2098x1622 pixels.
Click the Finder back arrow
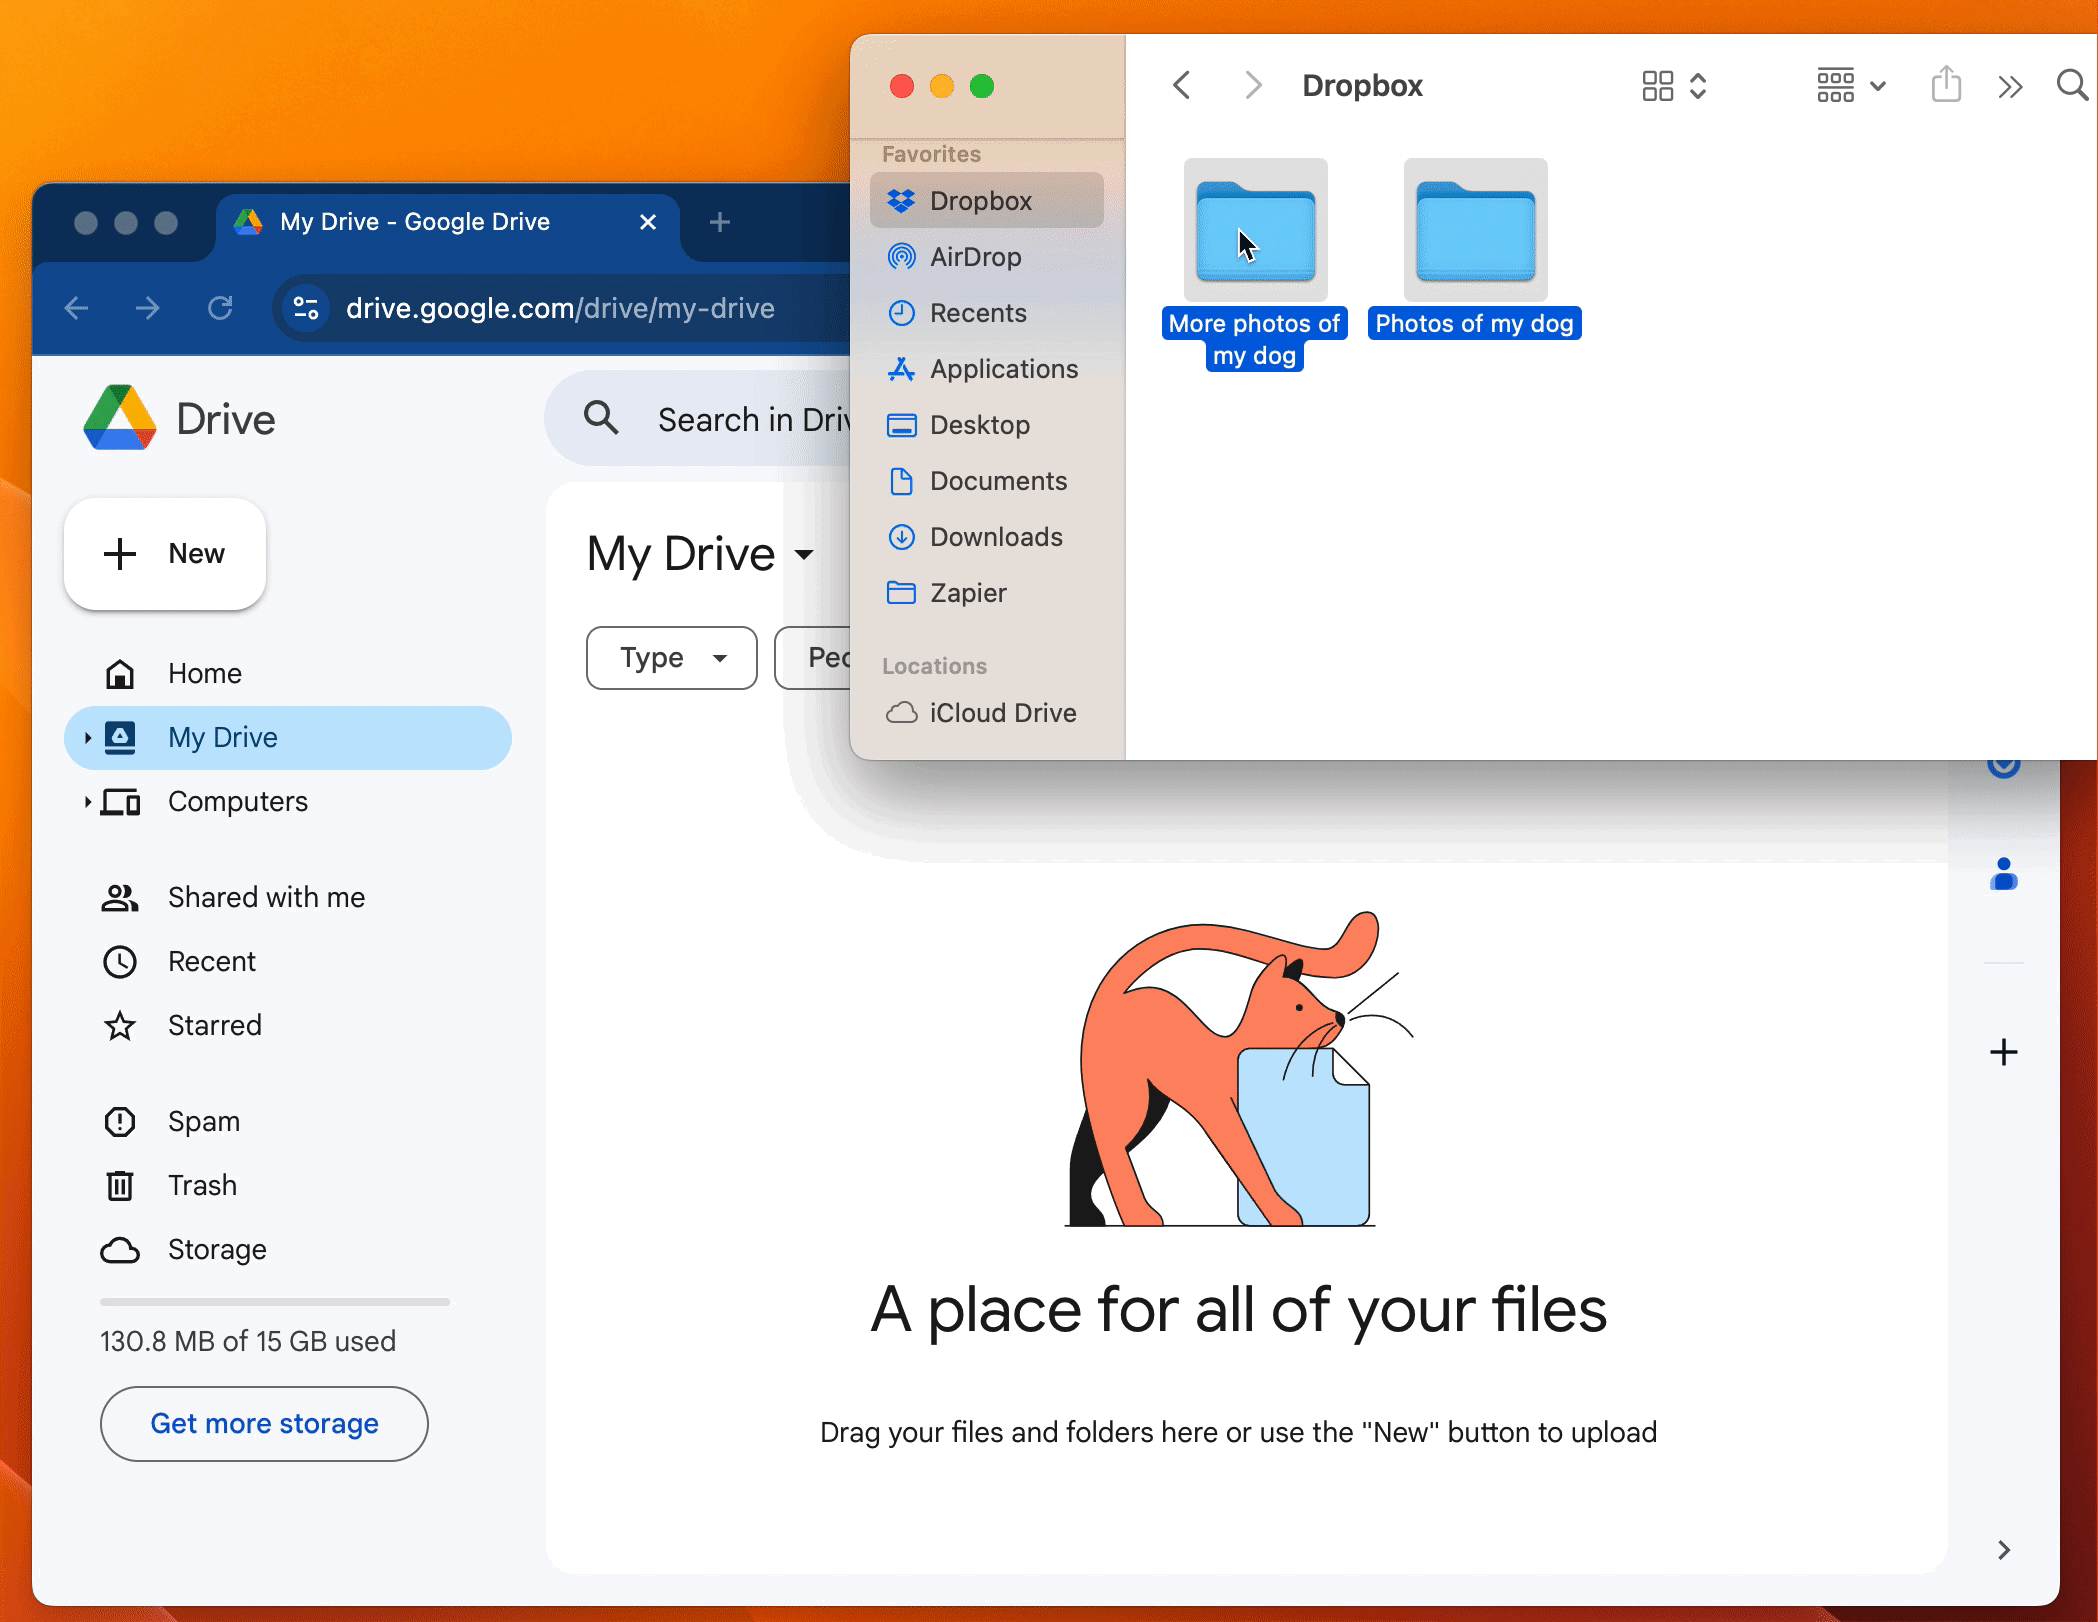[x=1181, y=85]
